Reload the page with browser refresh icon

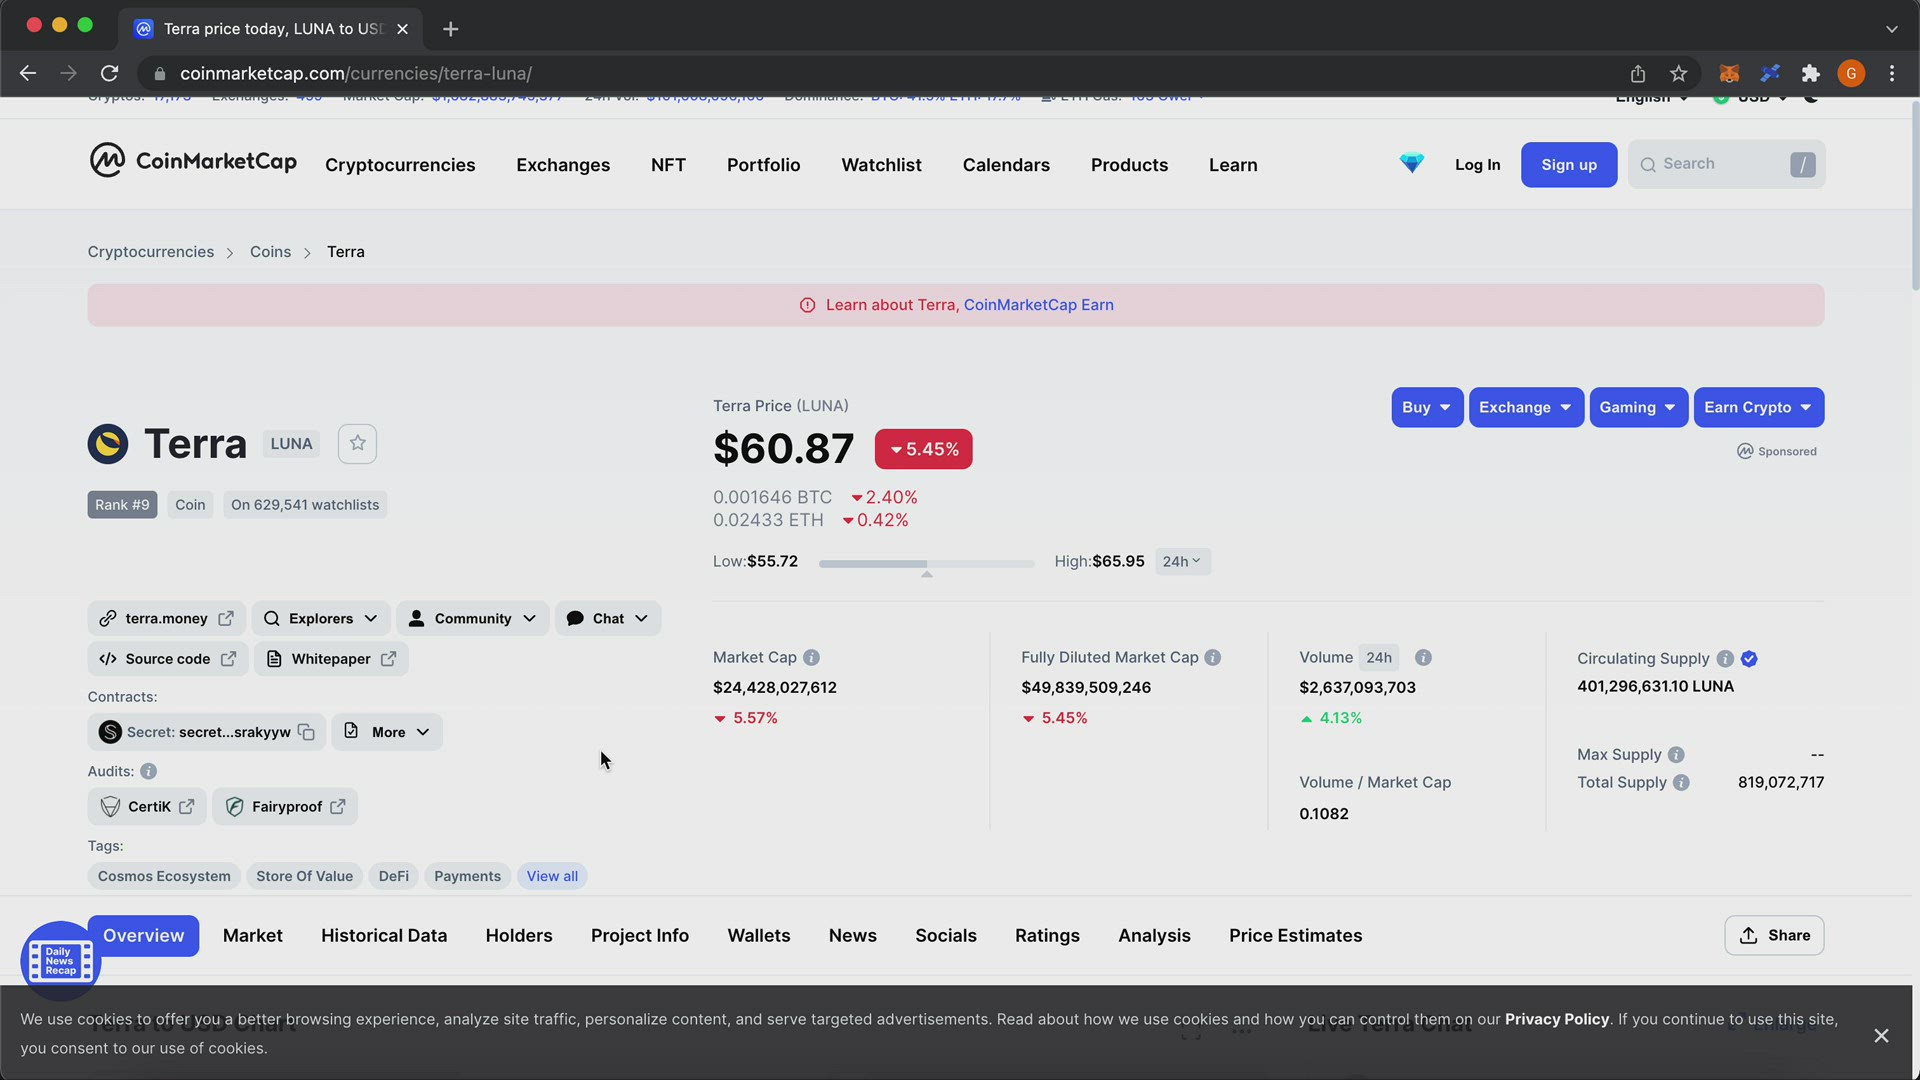coord(109,73)
